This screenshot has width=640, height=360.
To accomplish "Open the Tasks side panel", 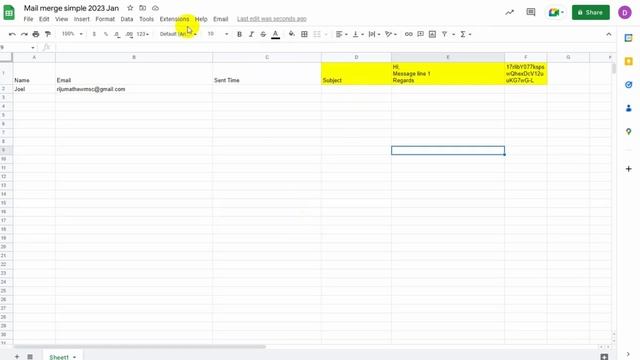I will 629,84.
